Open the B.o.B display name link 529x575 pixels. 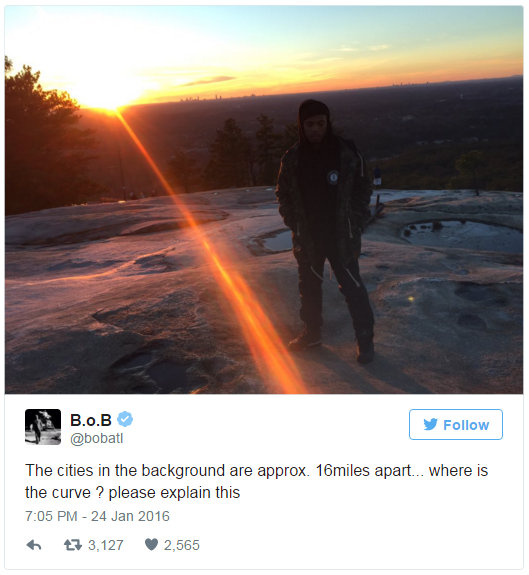tap(91, 420)
